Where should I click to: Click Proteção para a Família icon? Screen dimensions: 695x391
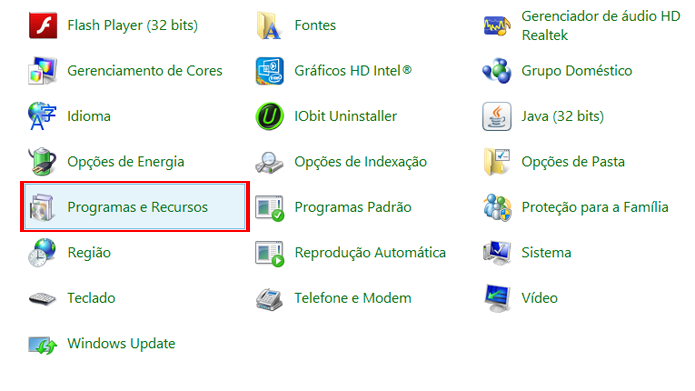coord(497,207)
